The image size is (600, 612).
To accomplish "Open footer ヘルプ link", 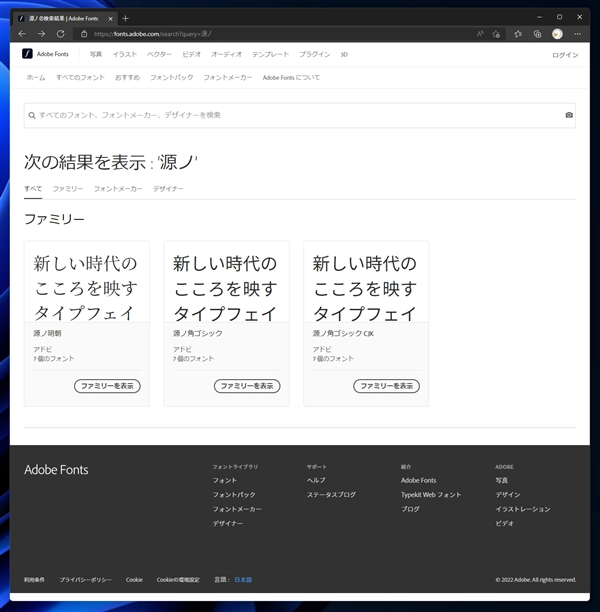I will coord(316,480).
